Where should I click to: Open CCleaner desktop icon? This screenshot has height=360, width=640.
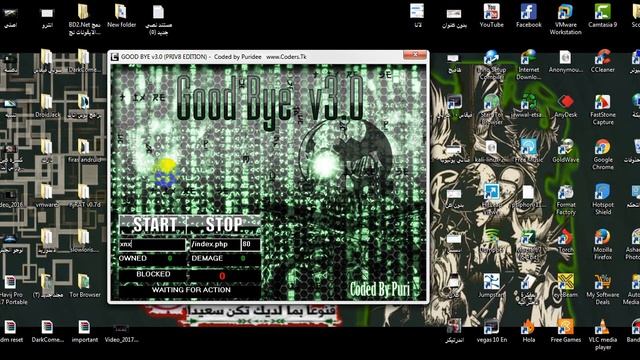point(602,61)
